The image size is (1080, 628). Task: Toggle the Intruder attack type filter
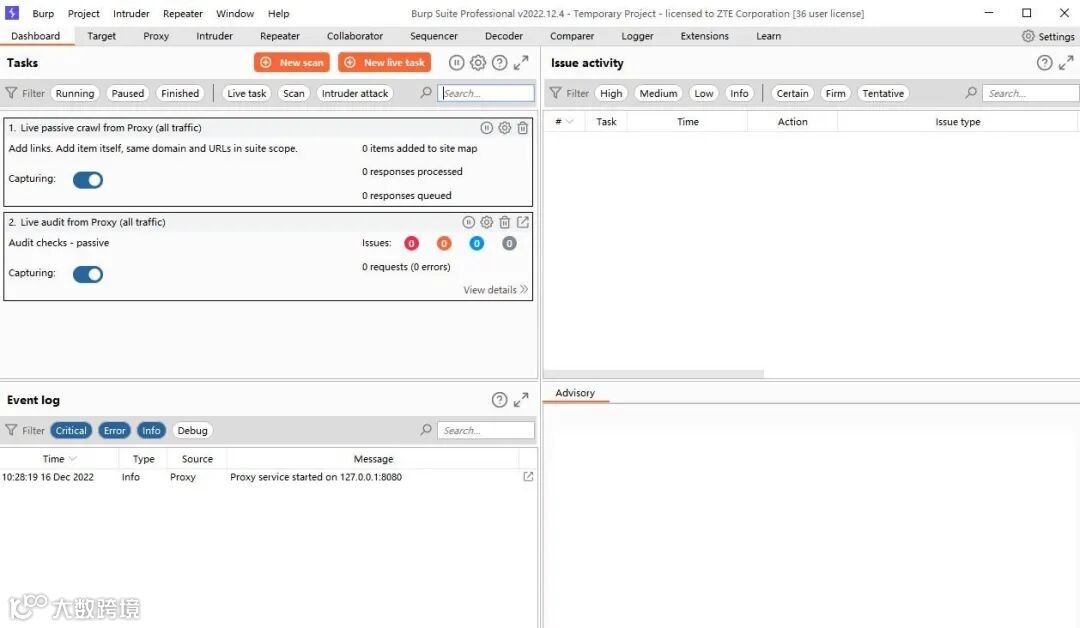[x=355, y=94]
